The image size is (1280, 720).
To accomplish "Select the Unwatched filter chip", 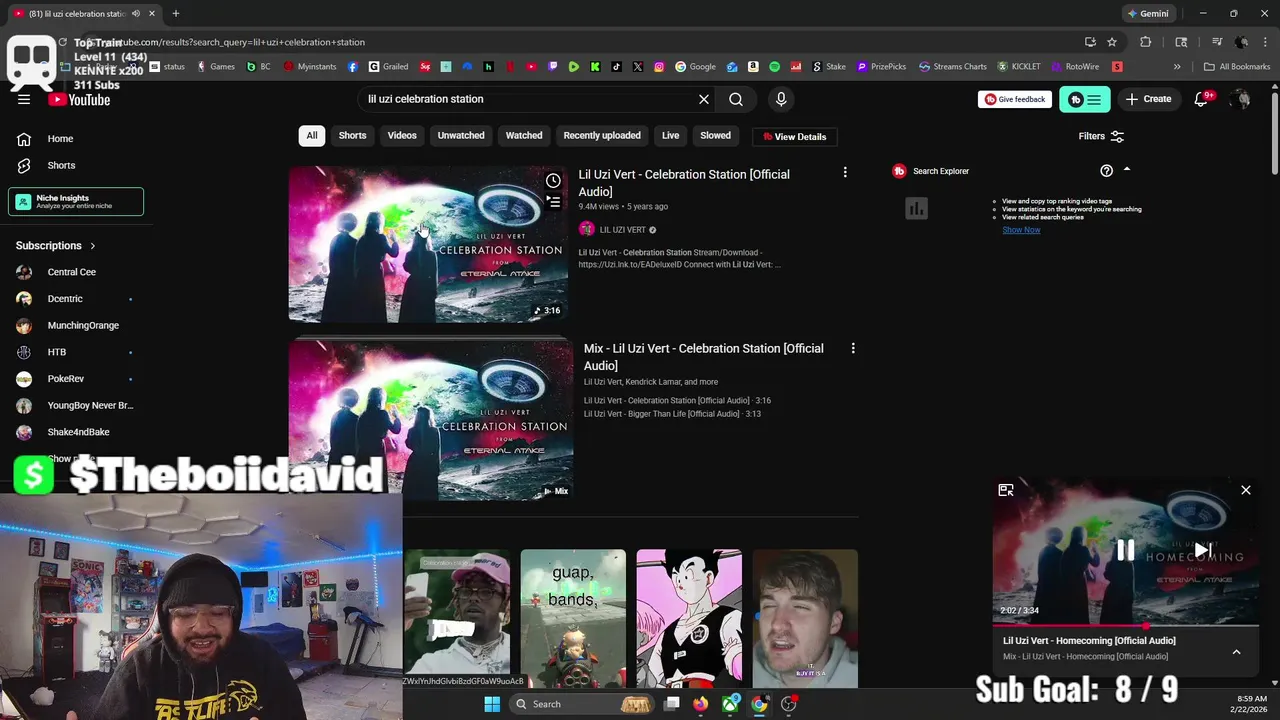I will (461, 136).
